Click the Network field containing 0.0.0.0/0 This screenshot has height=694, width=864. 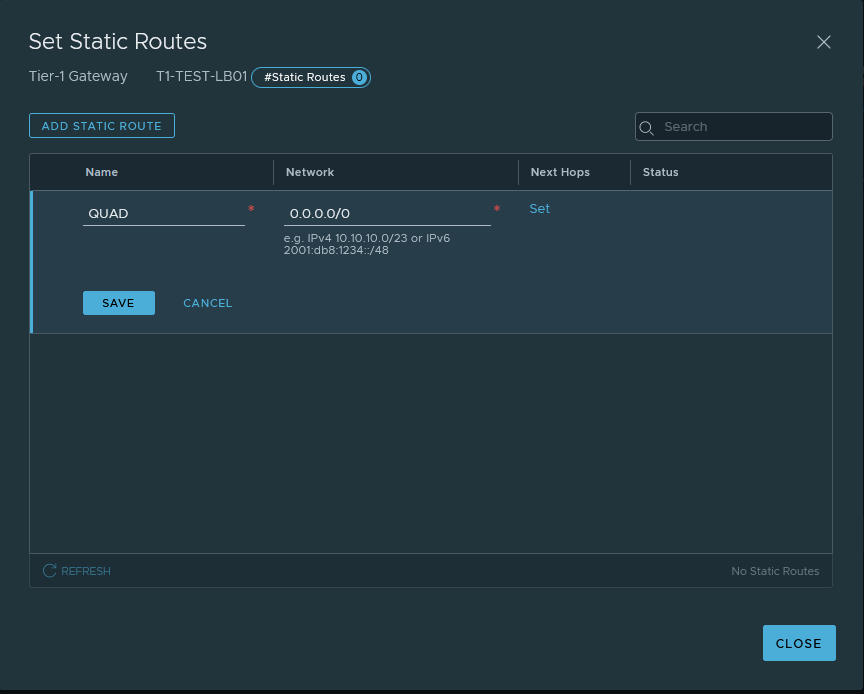coord(387,214)
